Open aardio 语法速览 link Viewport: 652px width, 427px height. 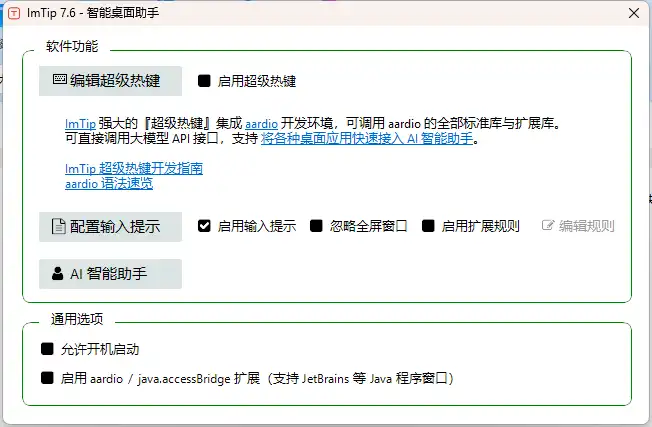click(x=109, y=183)
